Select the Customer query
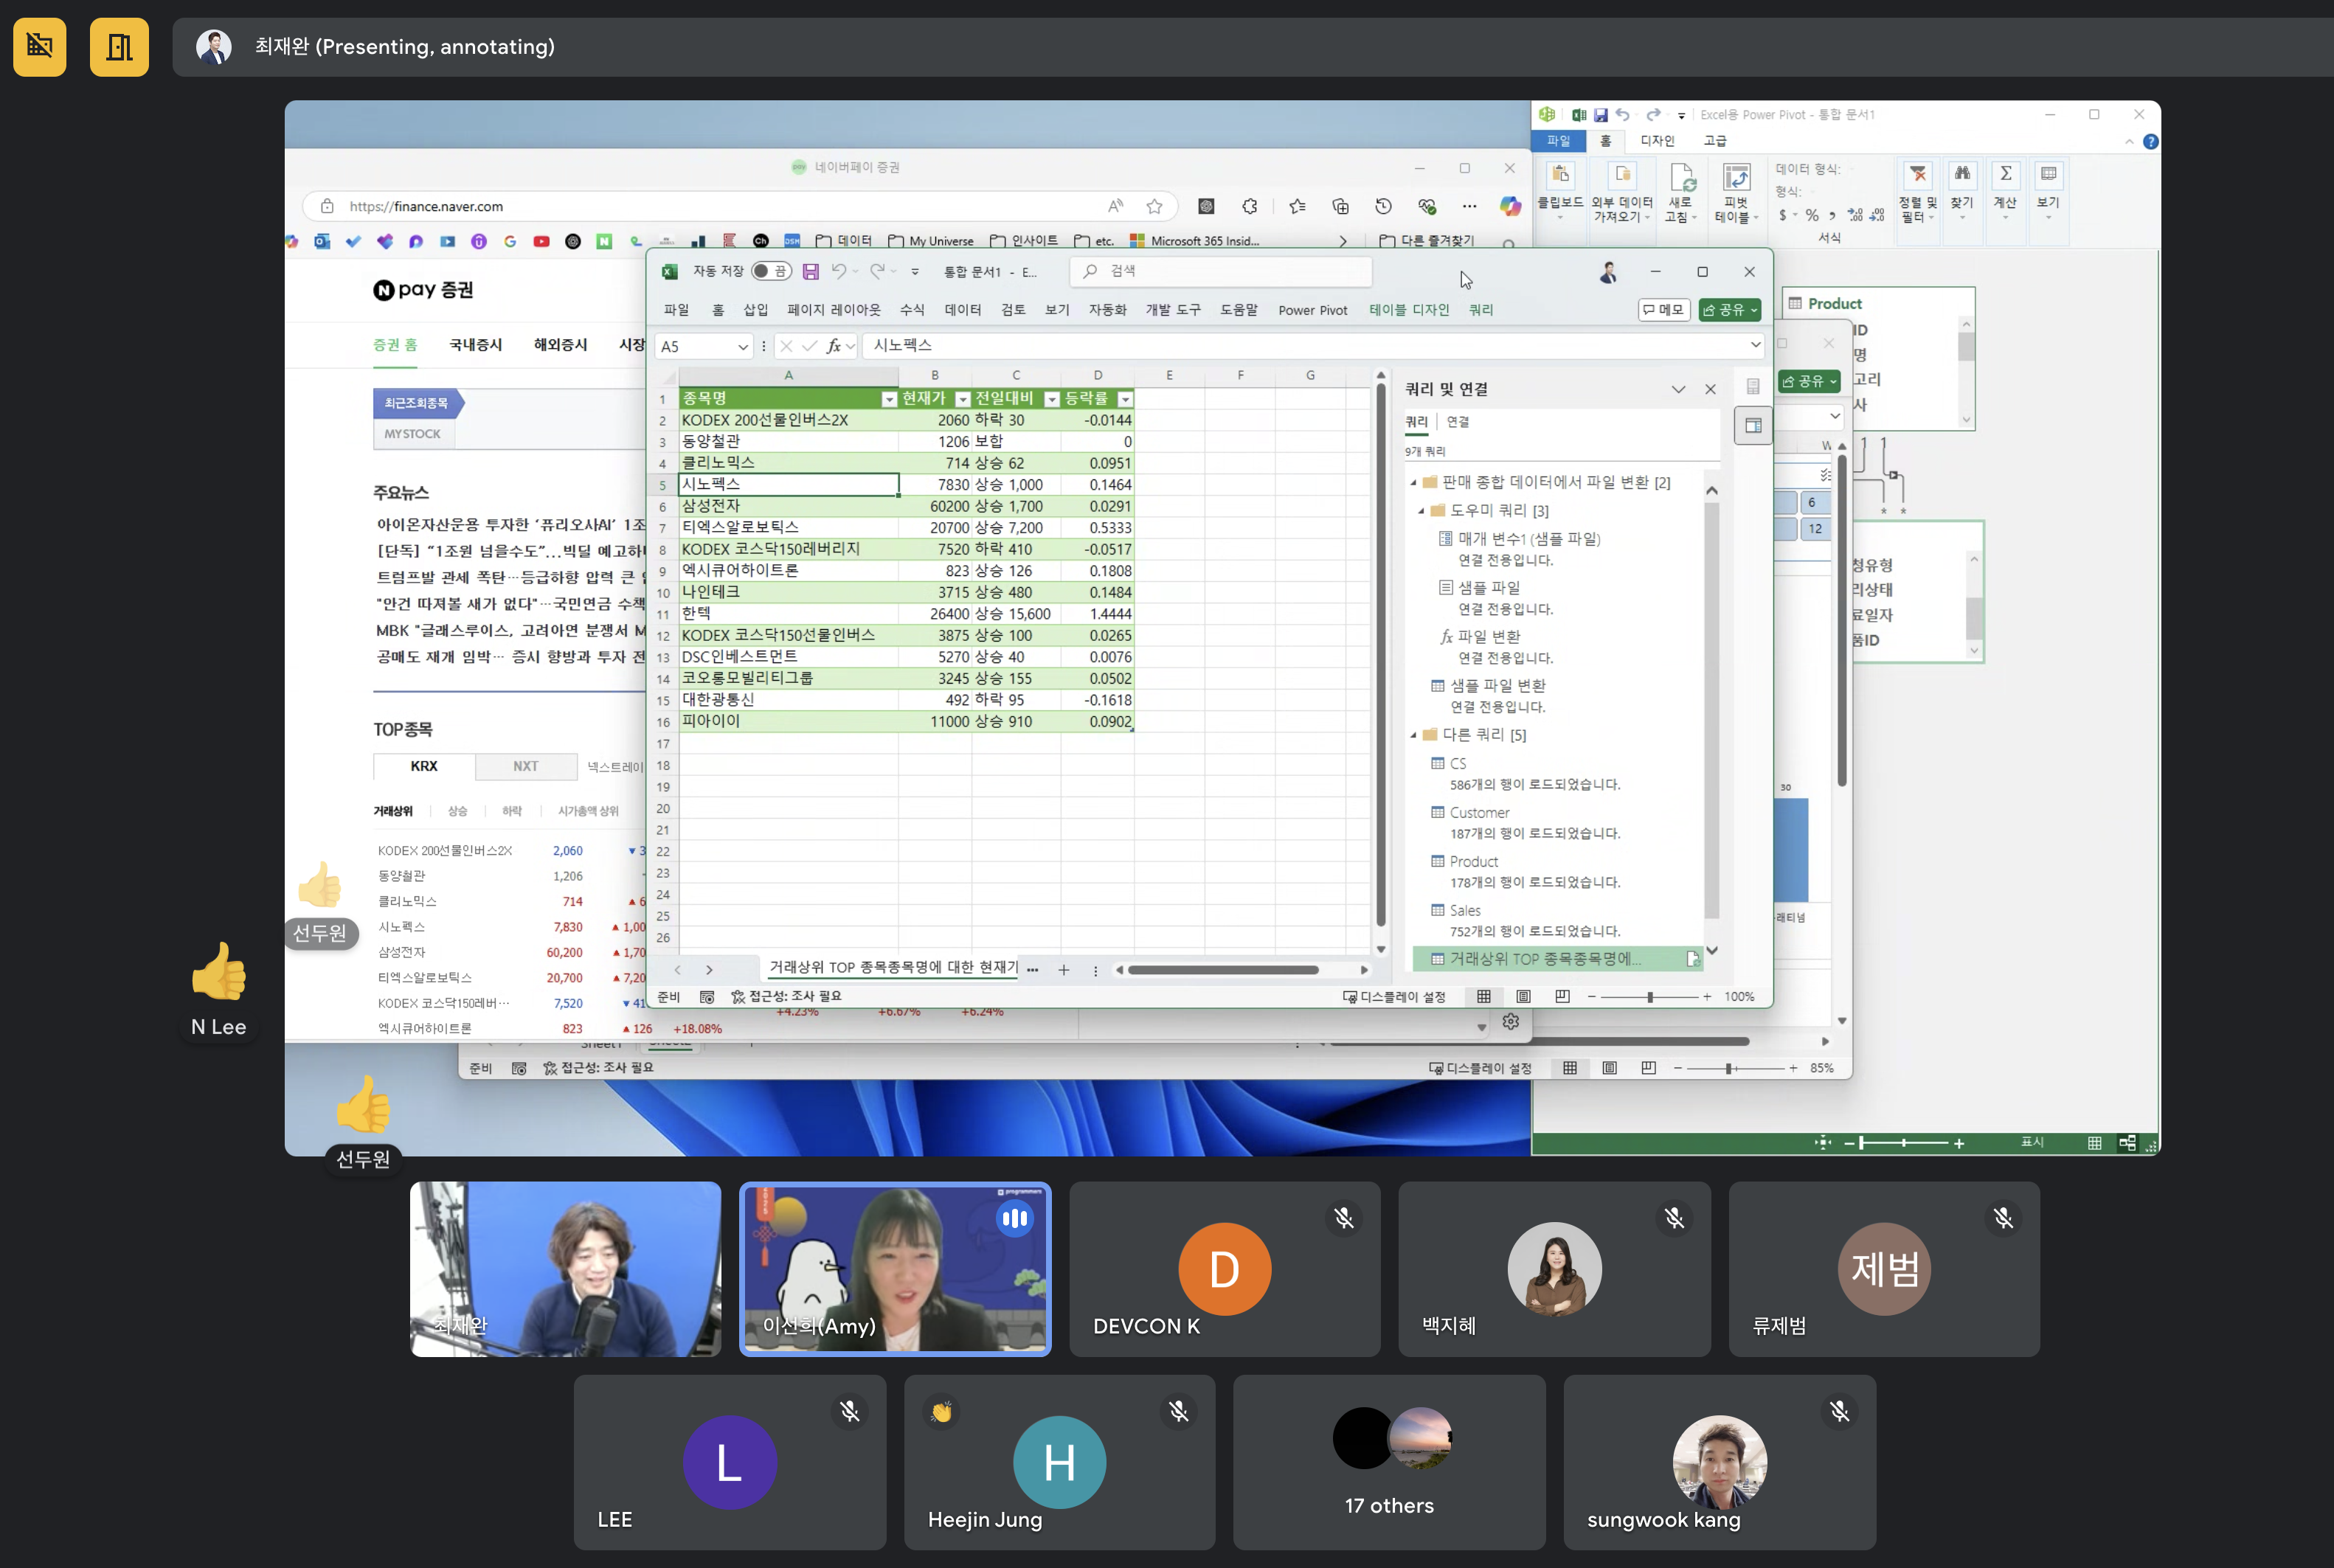 pos(1479,812)
